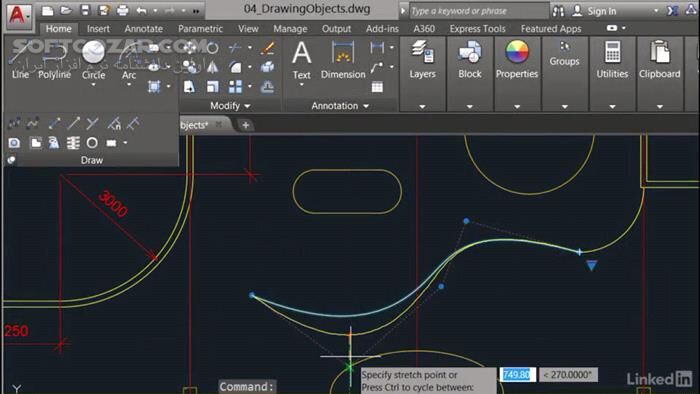
Task: Click the Offset tool icon
Action: tap(267, 87)
